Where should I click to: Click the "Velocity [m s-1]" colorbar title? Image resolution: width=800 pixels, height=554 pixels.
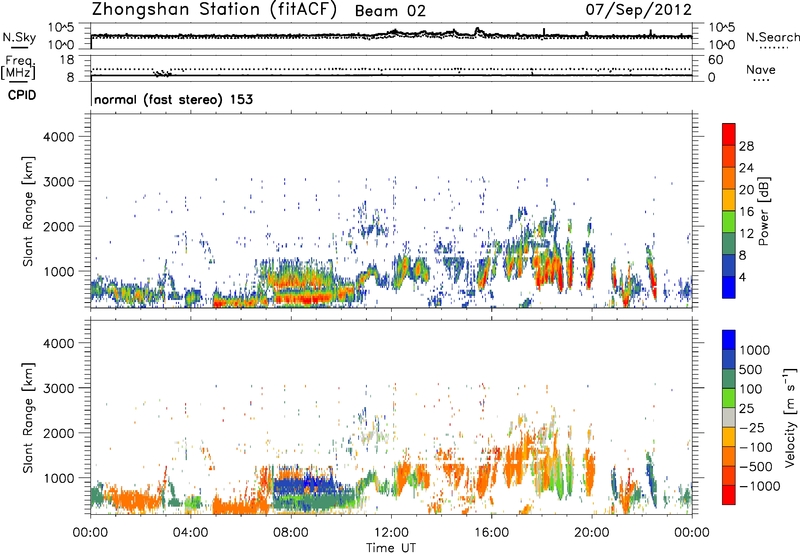coord(790,417)
